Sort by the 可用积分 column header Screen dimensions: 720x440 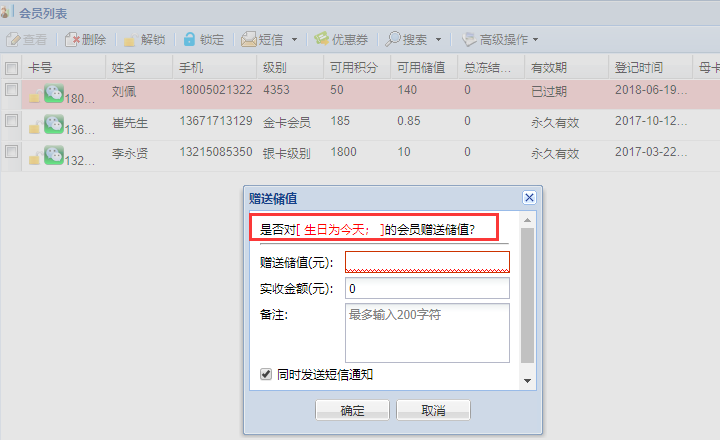tap(357, 68)
